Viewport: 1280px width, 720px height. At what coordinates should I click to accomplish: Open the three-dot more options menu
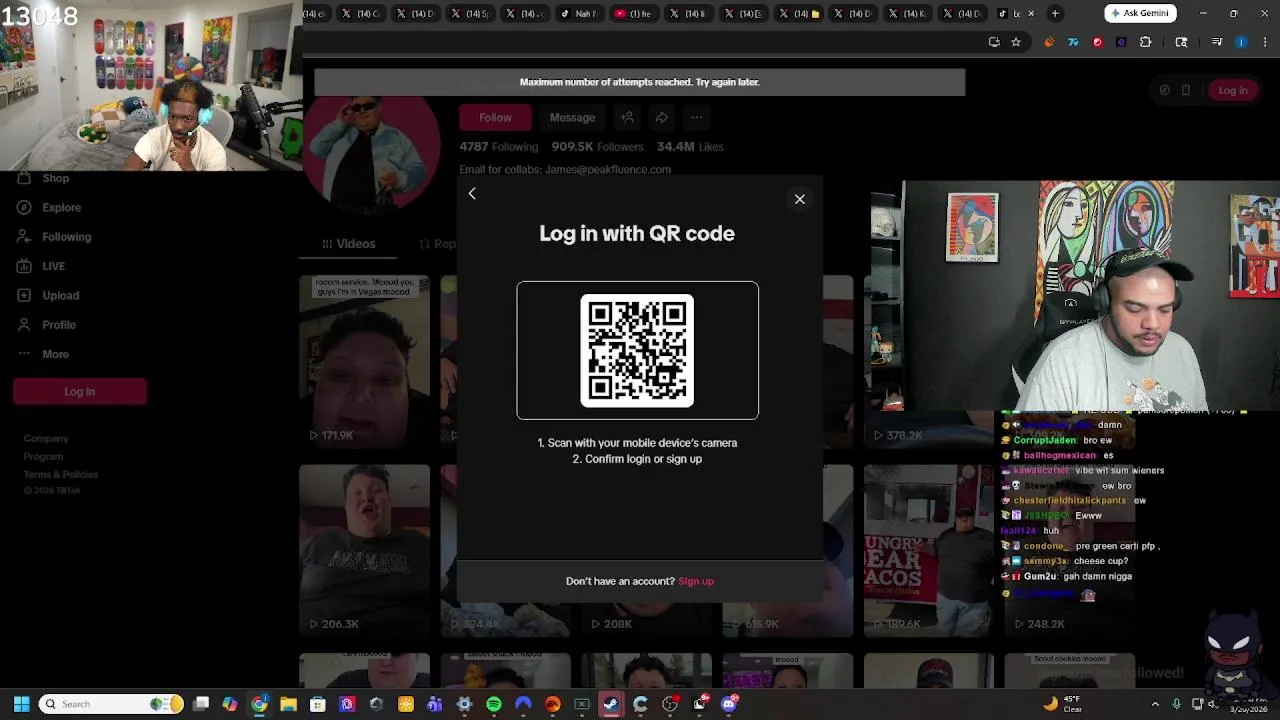pos(697,117)
